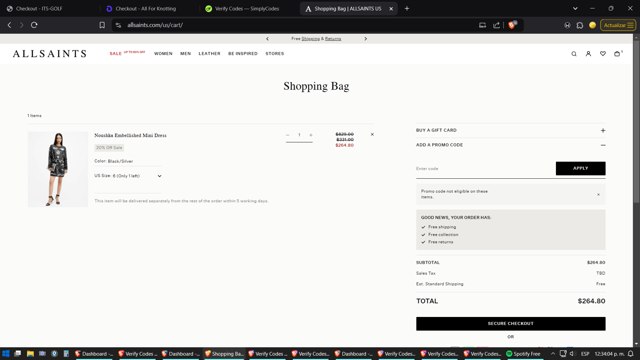The image size is (640, 360).
Task: Decrease quantity with the minus button
Action: click(x=288, y=135)
